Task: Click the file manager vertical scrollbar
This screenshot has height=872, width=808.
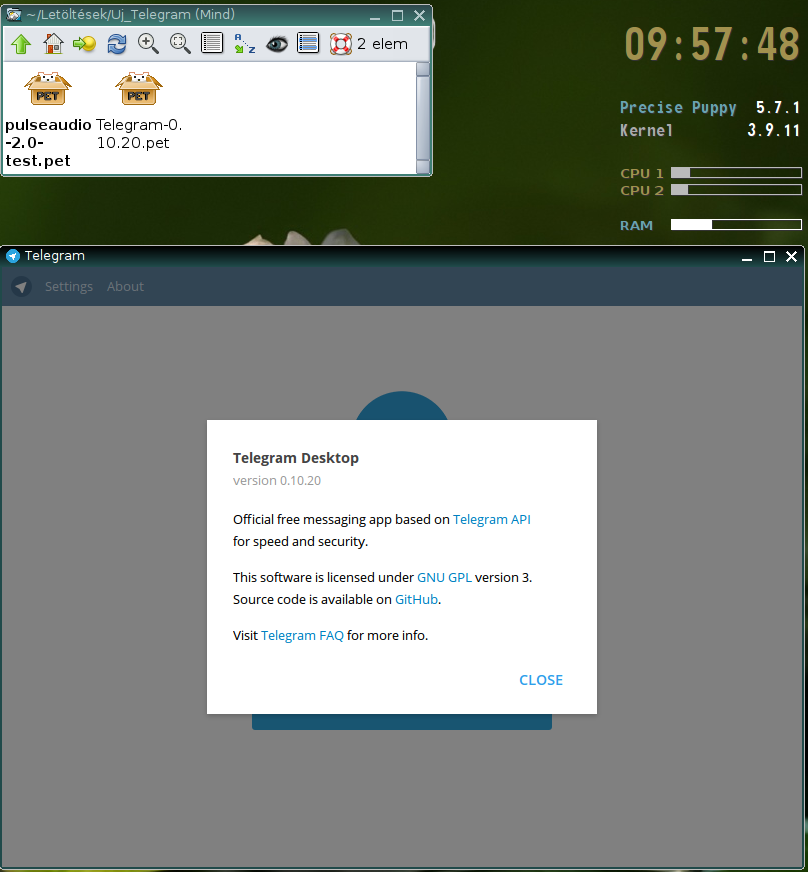Action: pyautogui.click(x=423, y=118)
